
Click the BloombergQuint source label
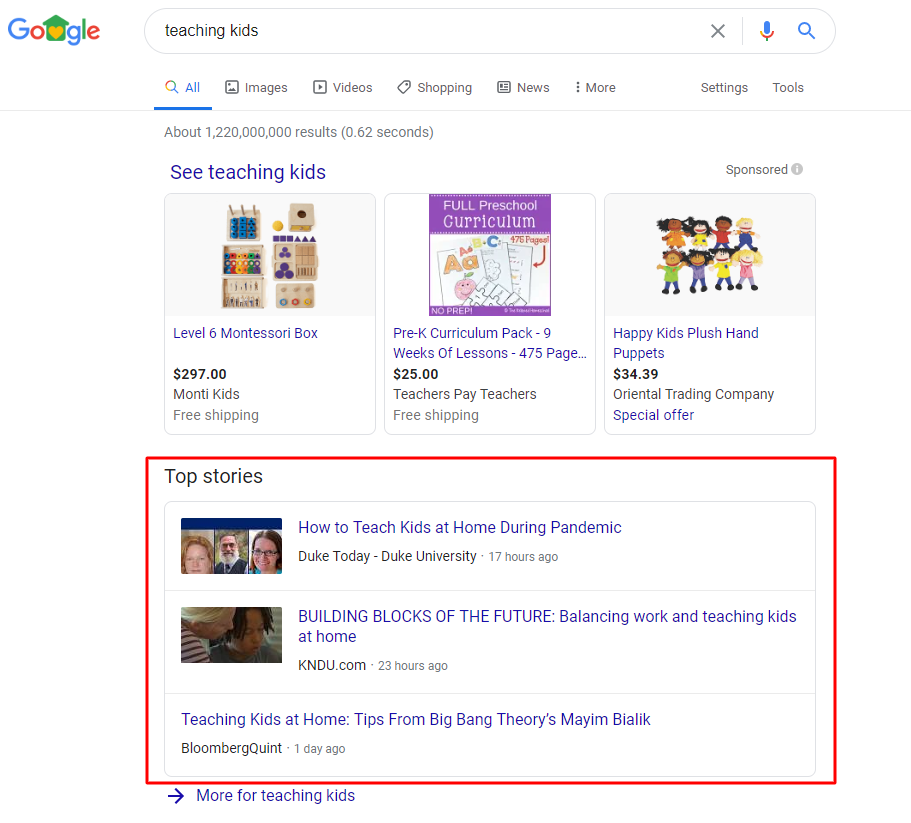(x=232, y=748)
